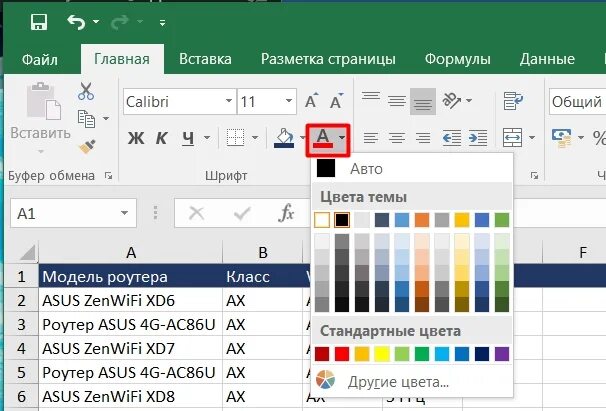Align text left
Screen dimensions: 606x411
(371, 138)
